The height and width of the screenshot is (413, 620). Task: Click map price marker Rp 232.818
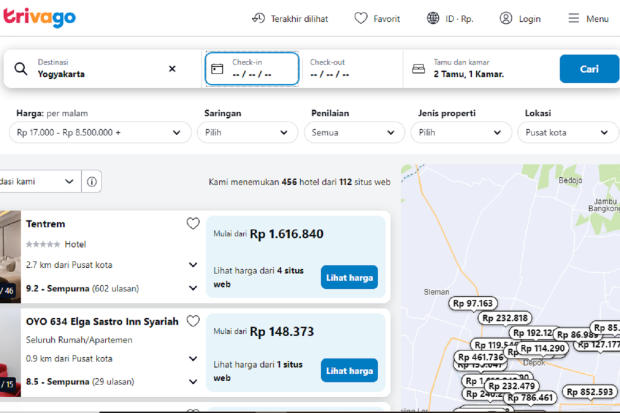505,318
